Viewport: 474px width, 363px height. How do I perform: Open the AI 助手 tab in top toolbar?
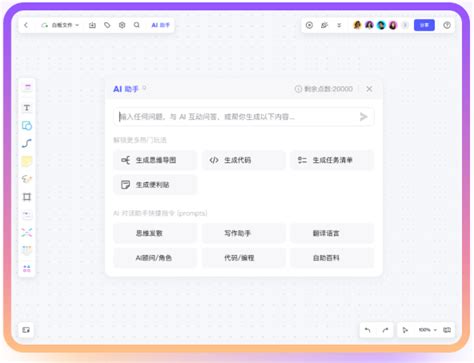click(x=161, y=25)
